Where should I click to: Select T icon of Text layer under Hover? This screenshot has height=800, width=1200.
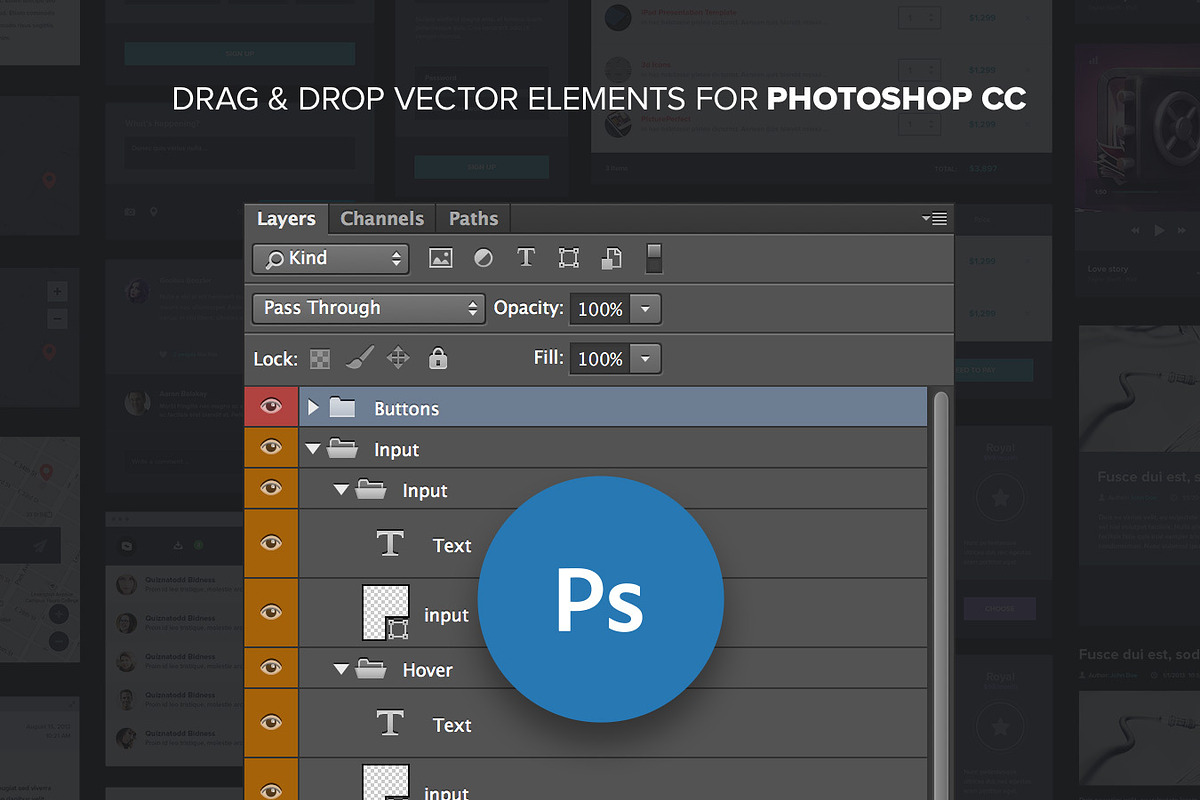(390, 723)
